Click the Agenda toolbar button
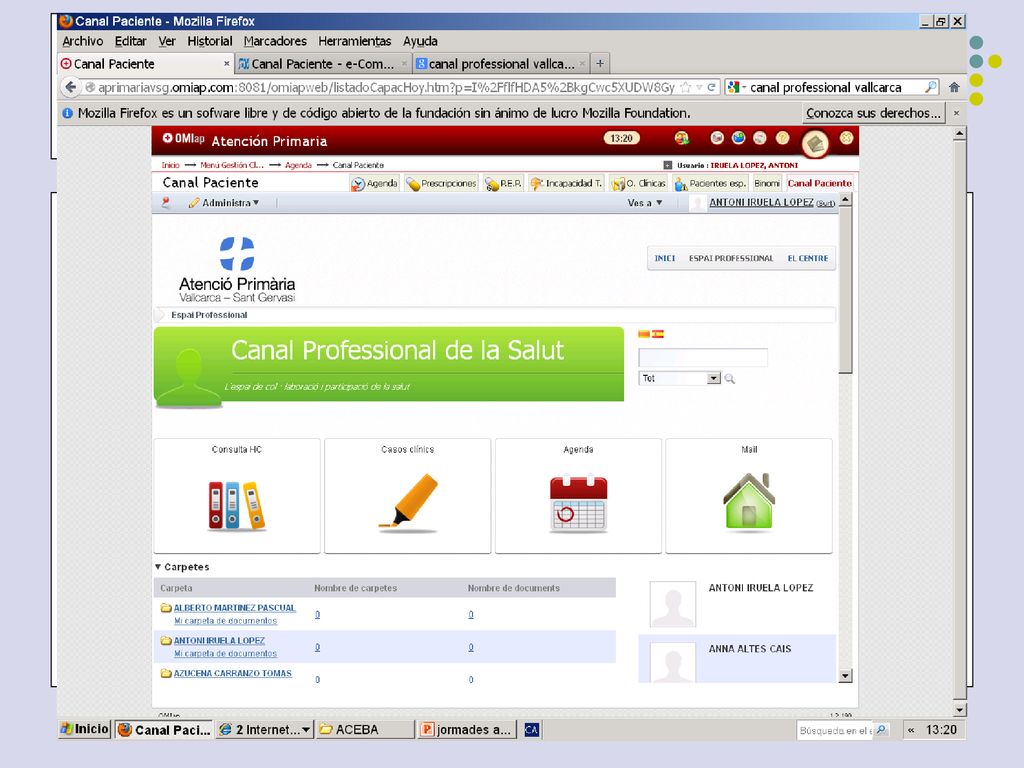This screenshot has height=768, width=1024. pyautogui.click(x=375, y=184)
